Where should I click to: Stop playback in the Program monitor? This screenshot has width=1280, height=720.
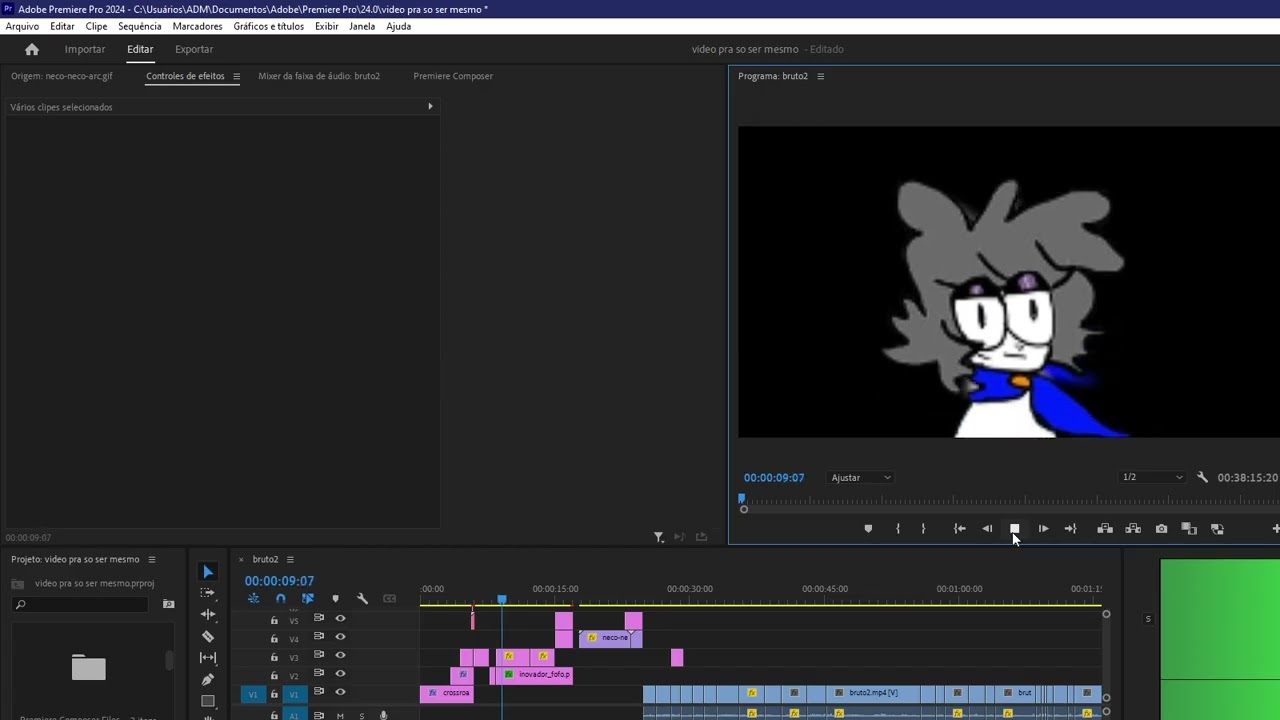tap(1014, 529)
